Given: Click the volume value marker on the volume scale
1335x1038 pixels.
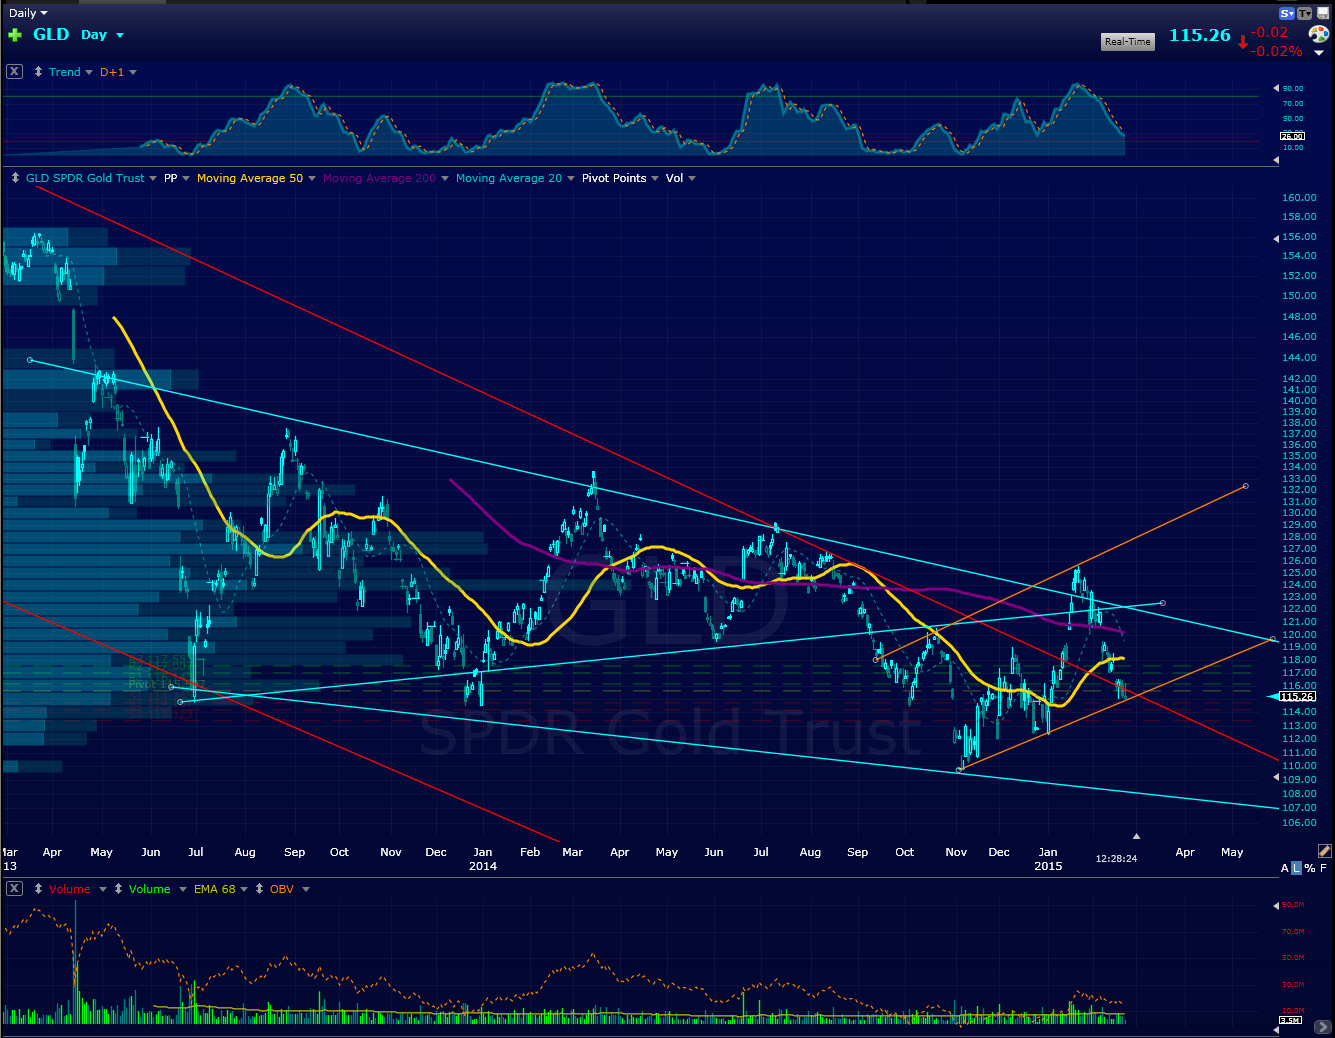Looking at the screenshot, I should [x=1290, y=1021].
